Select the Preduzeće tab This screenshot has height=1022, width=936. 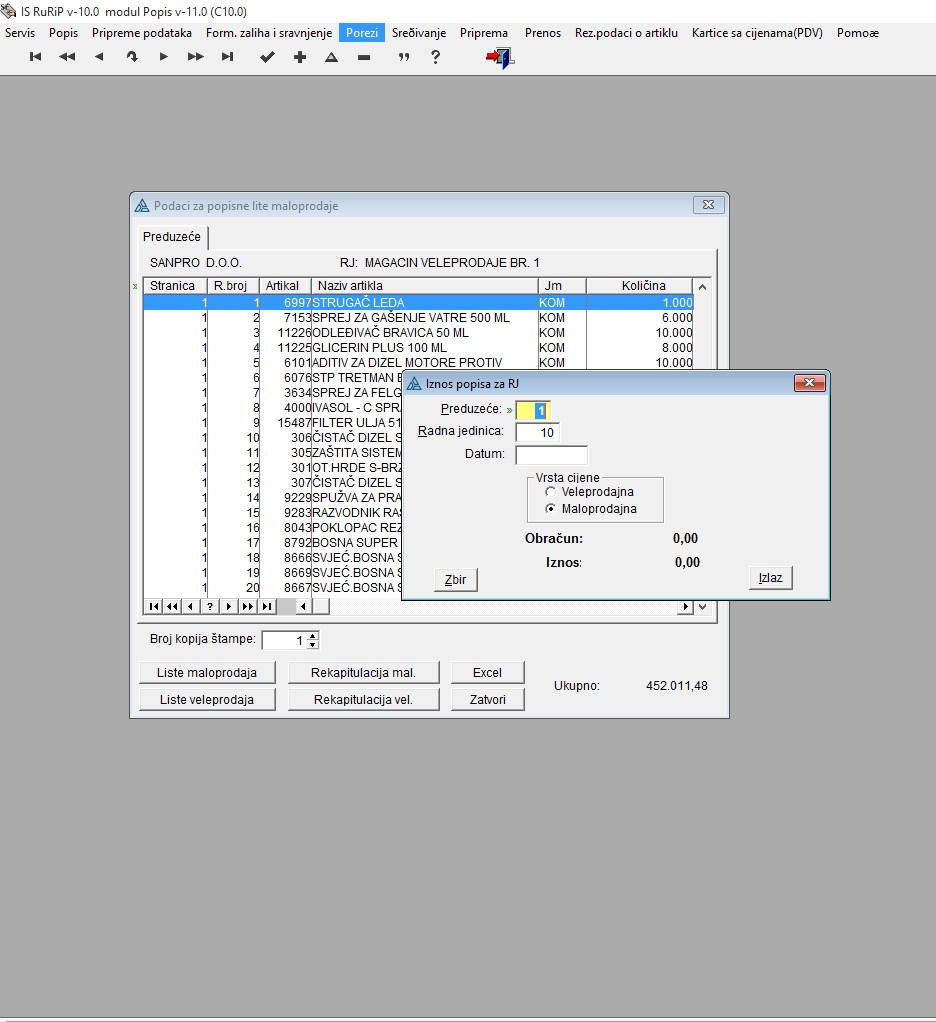[172, 237]
